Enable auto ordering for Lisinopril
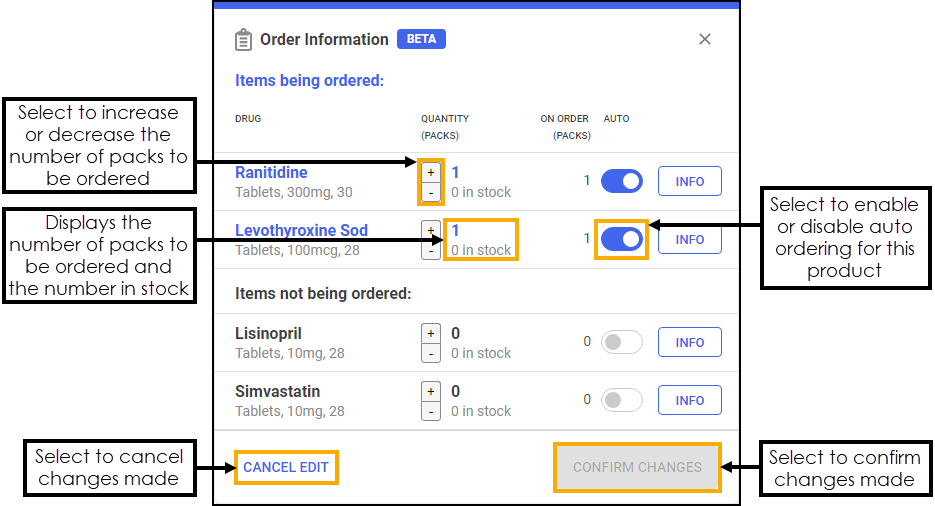Viewport: 935px width, 506px height. (x=621, y=342)
